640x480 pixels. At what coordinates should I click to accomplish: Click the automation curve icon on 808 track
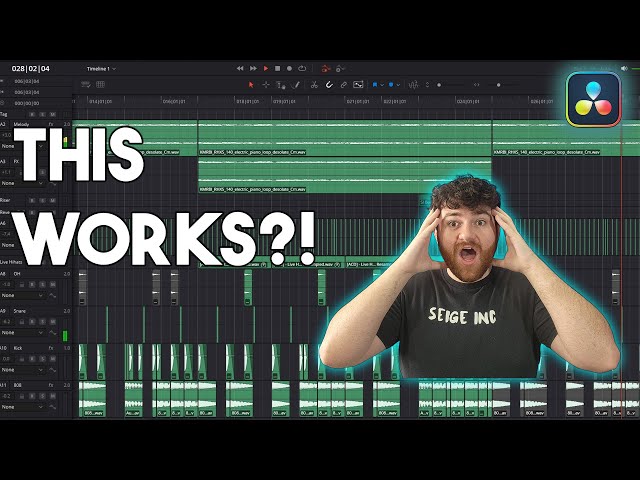[52, 407]
